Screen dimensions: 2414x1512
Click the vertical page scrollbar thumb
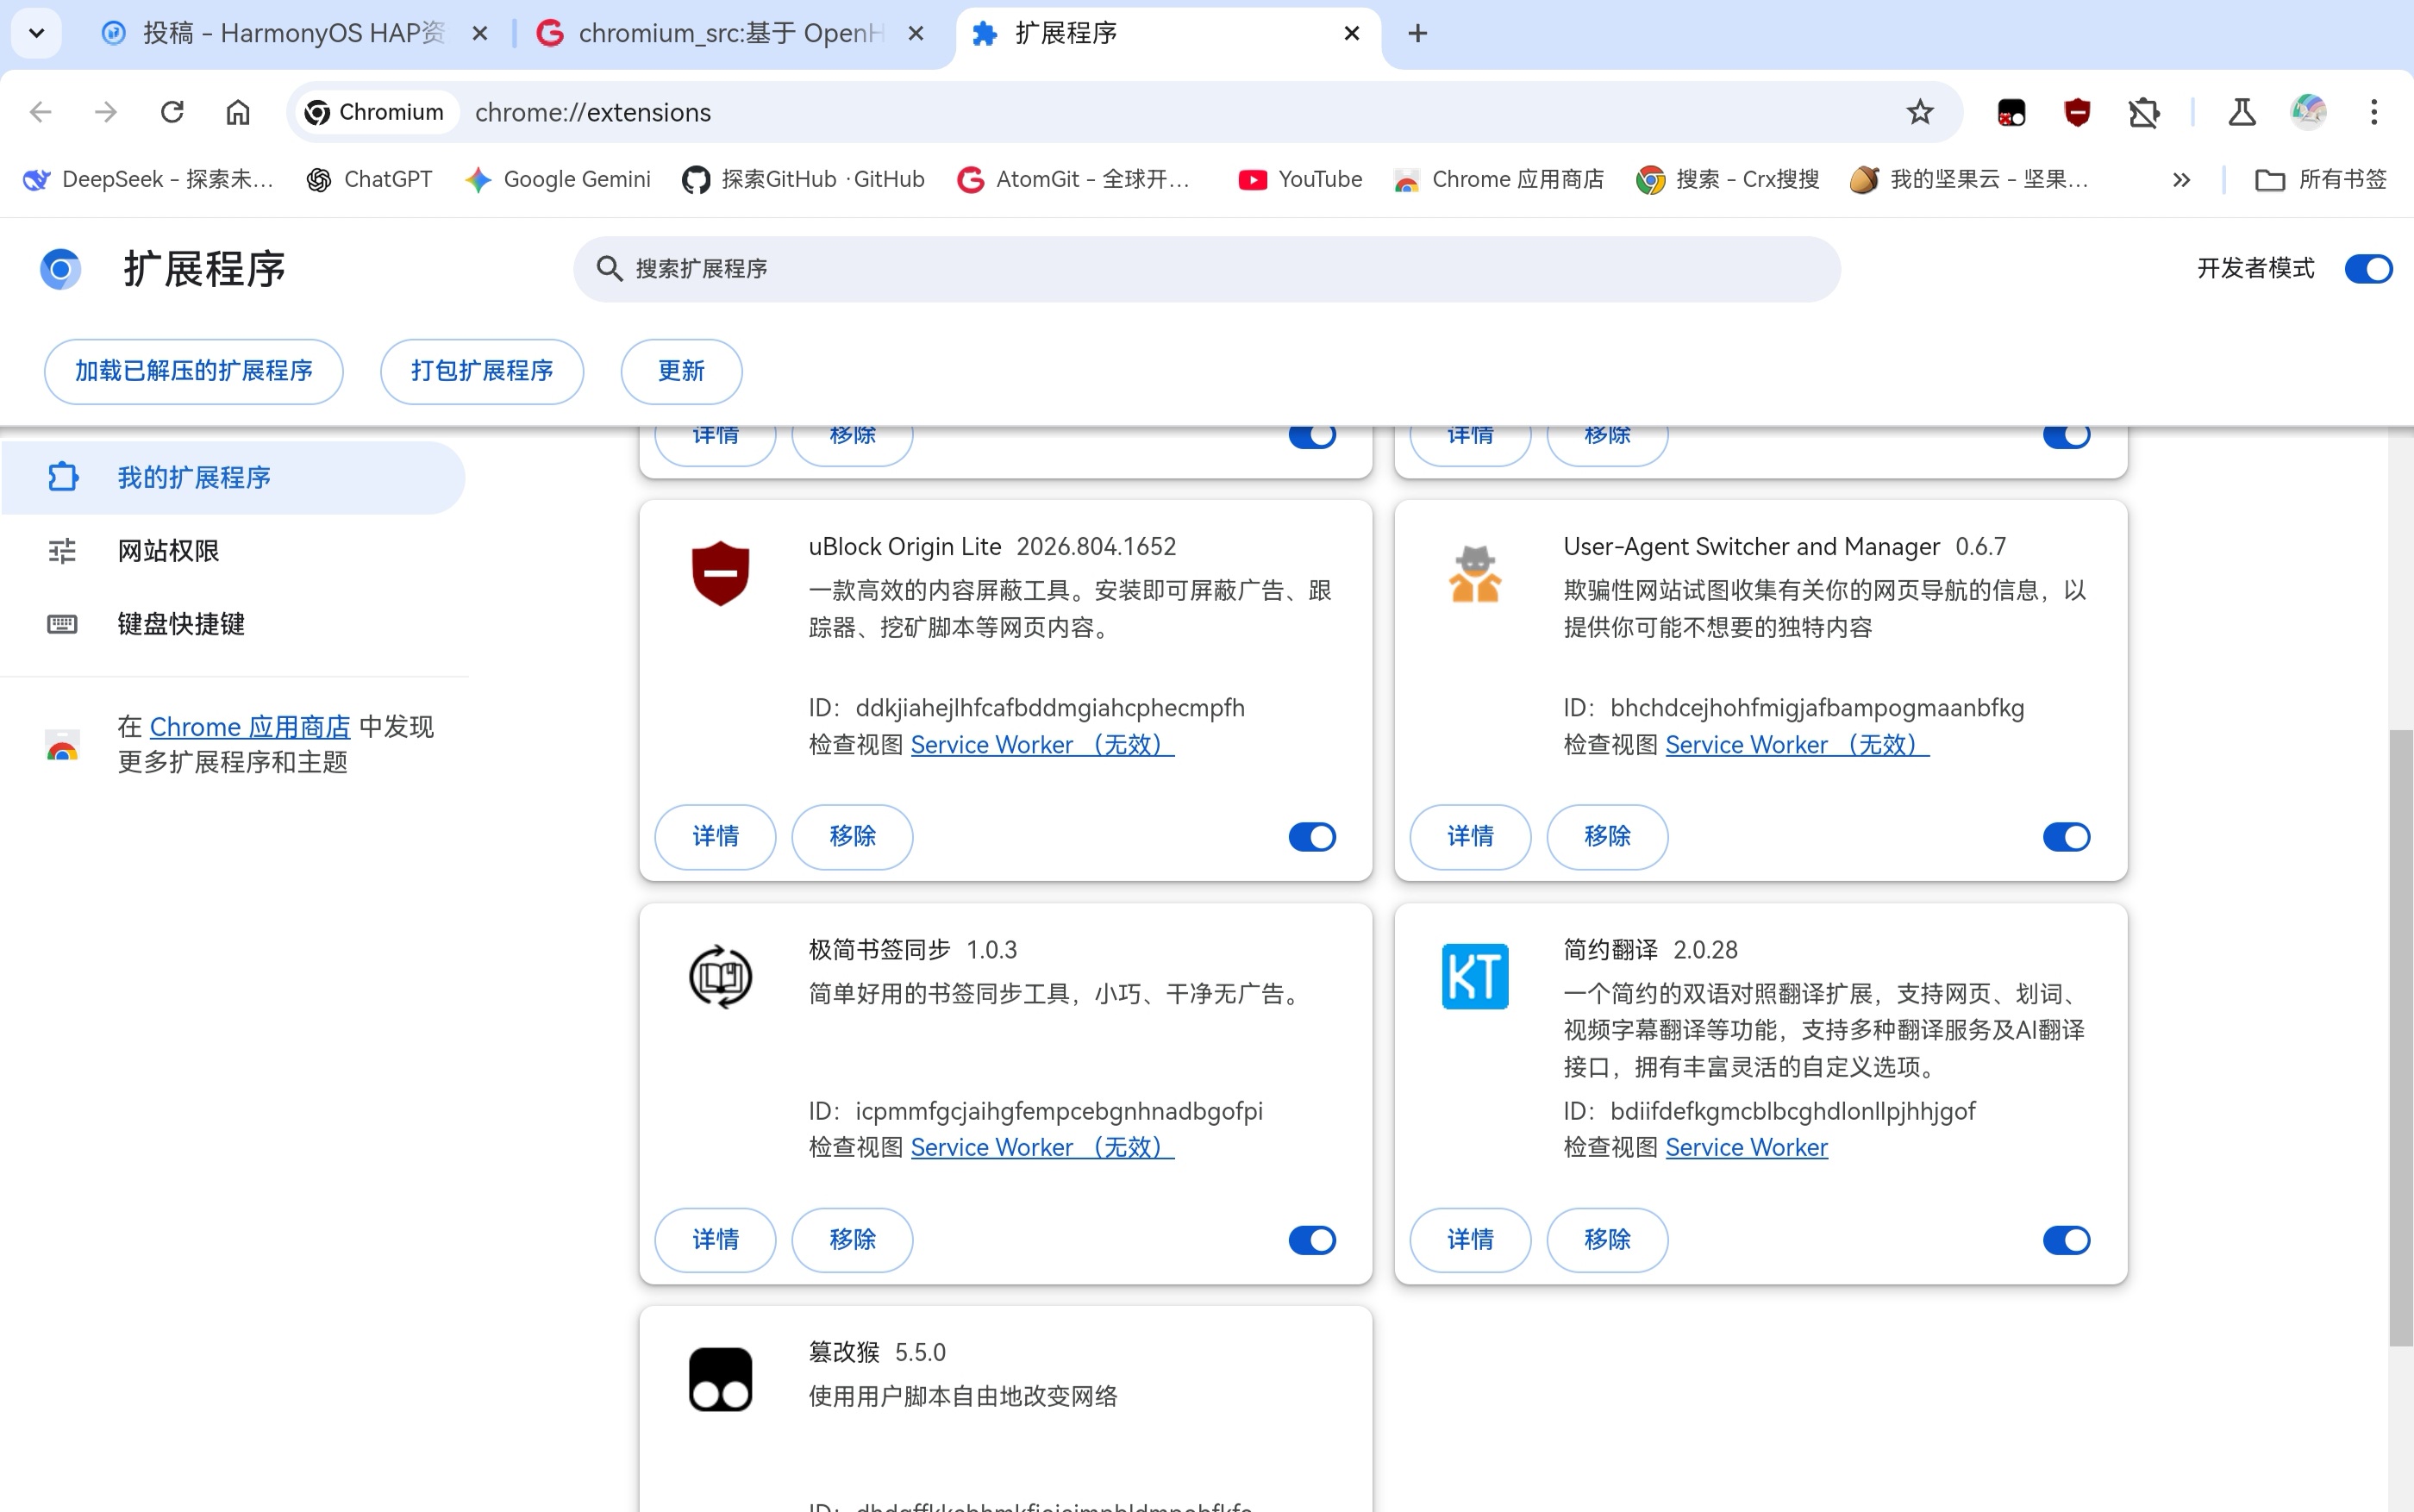coord(2400,1038)
